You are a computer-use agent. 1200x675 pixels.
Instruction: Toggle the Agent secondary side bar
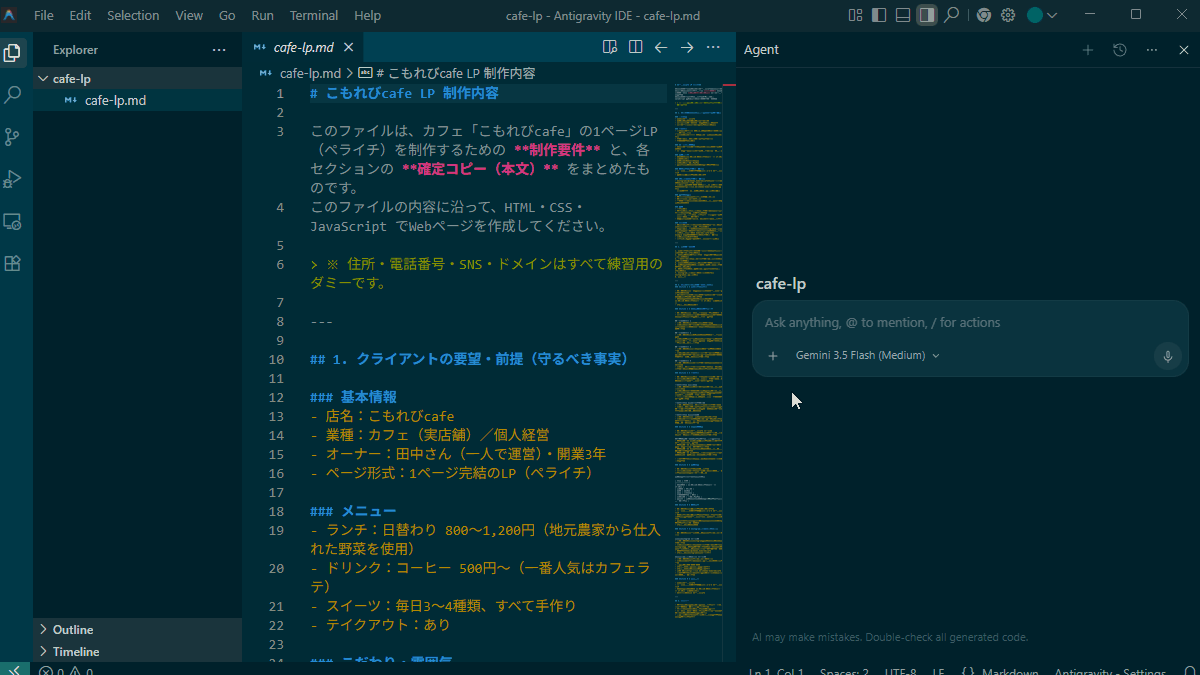pos(927,15)
